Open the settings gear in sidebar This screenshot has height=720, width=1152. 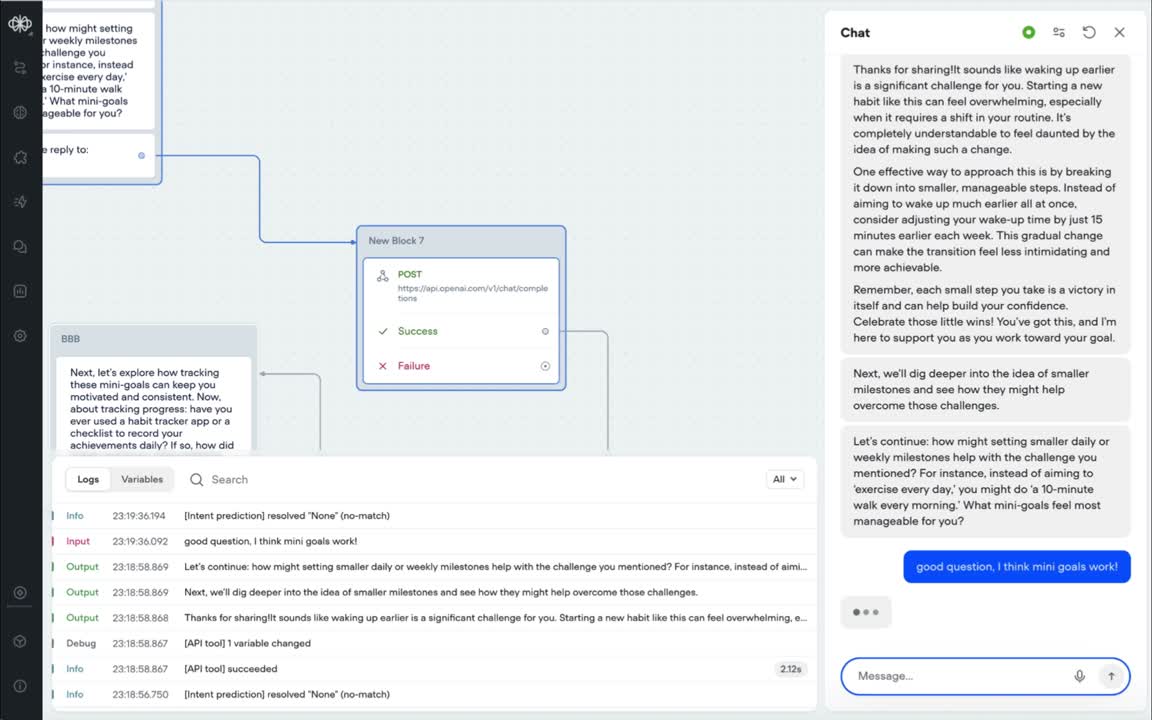point(20,336)
